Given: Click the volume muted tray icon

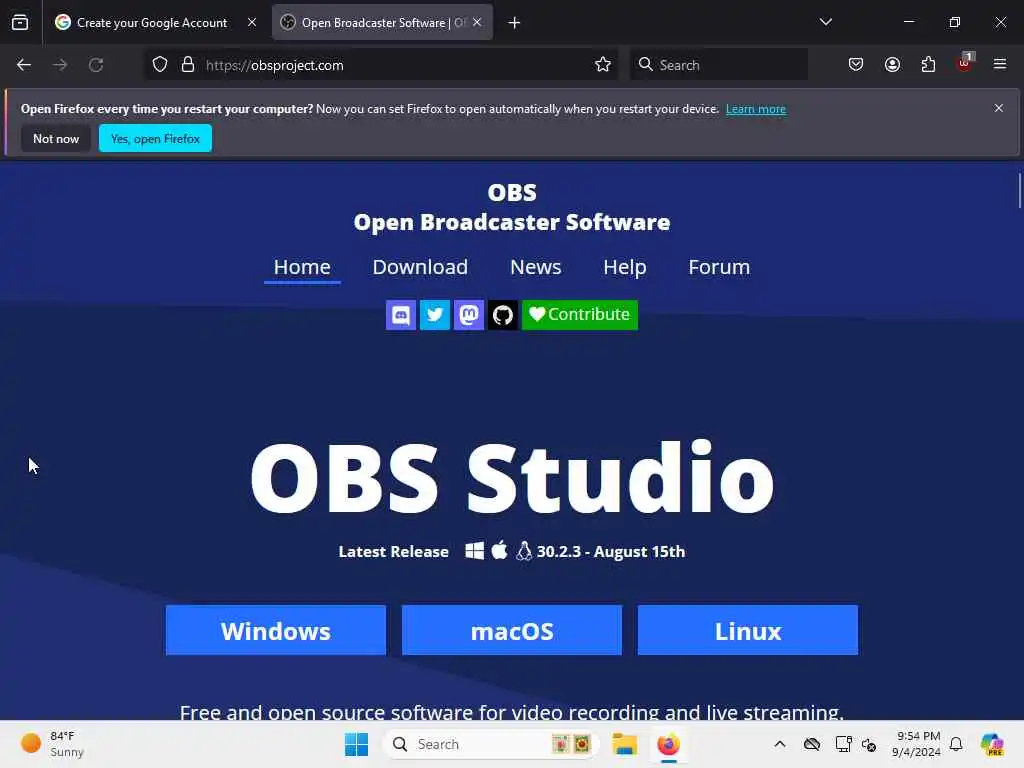Looking at the screenshot, I should 869,744.
